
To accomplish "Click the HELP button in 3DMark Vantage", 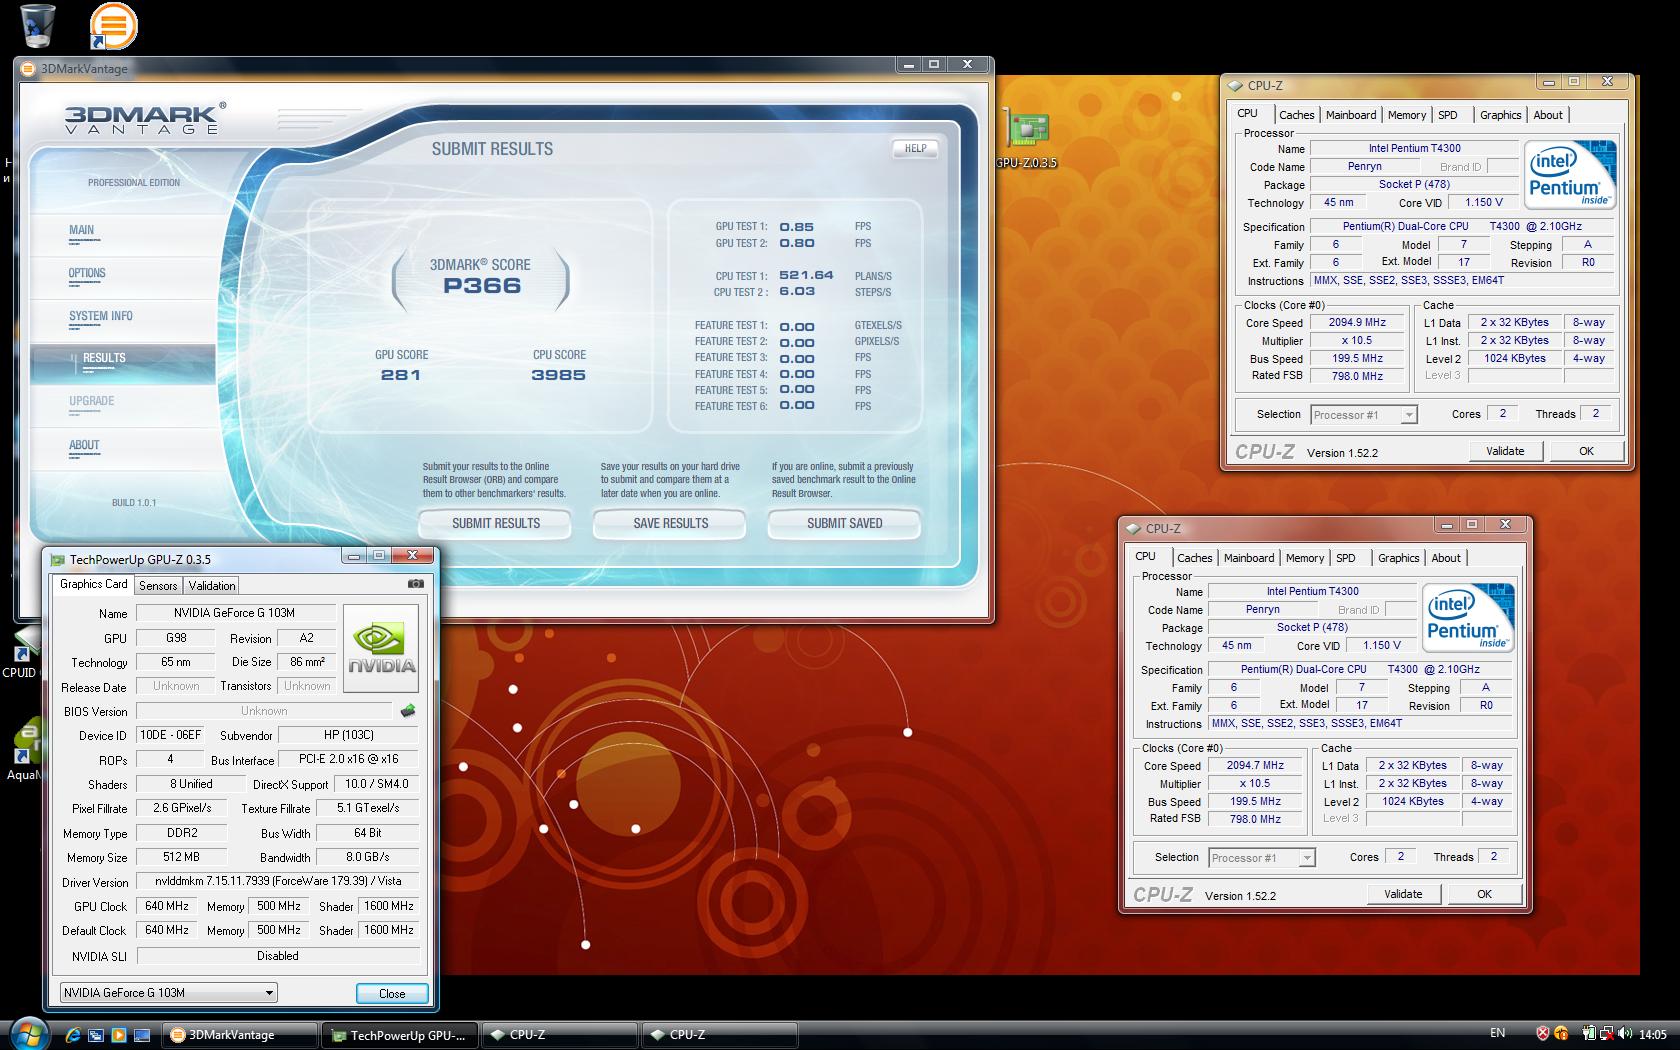I will 915,148.
